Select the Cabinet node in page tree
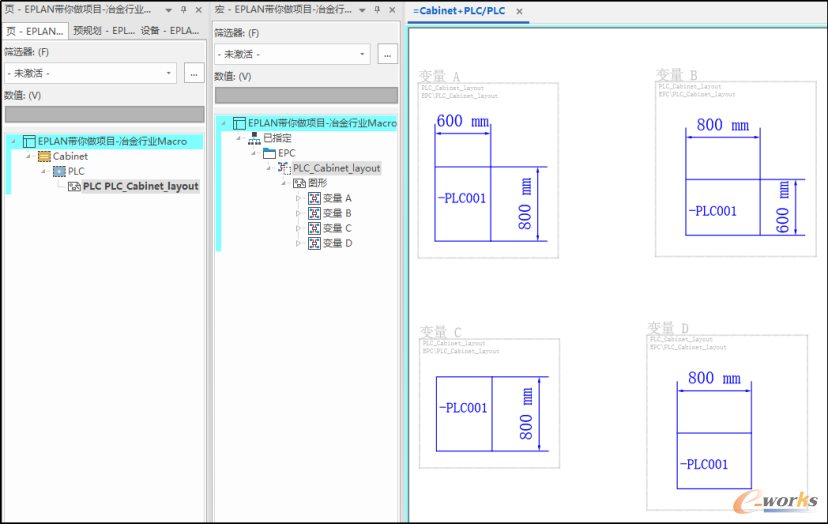The image size is (828, 524). click(70, 156)
